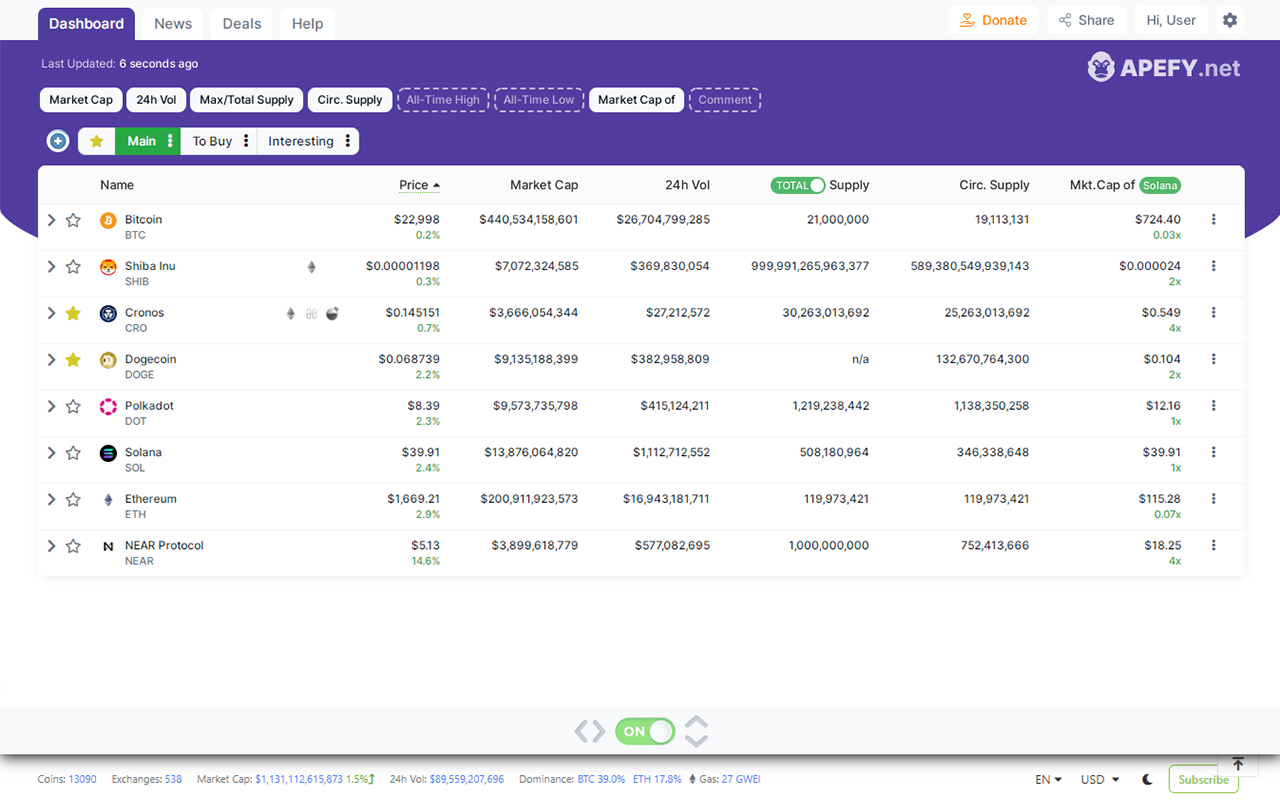Expand the Shiba Inu row details
Viewport: 1280px width, 800px height.
click(x=51, y=266)
